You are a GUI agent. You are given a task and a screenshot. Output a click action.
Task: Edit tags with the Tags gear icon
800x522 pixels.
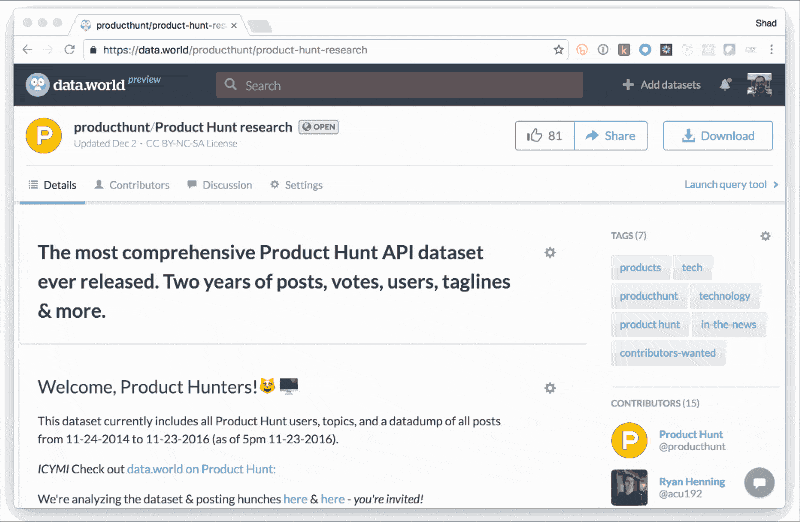(765, 236)
